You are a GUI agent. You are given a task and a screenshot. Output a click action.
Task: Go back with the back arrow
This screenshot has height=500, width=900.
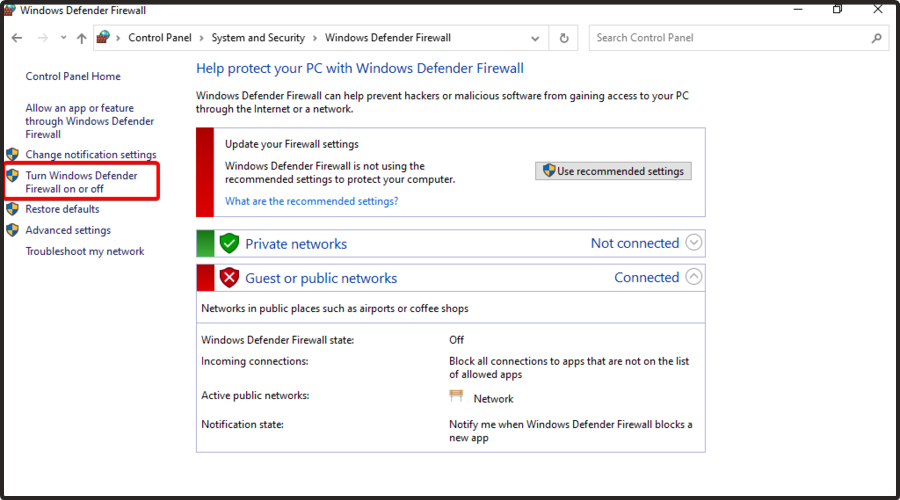pos(17,38)
